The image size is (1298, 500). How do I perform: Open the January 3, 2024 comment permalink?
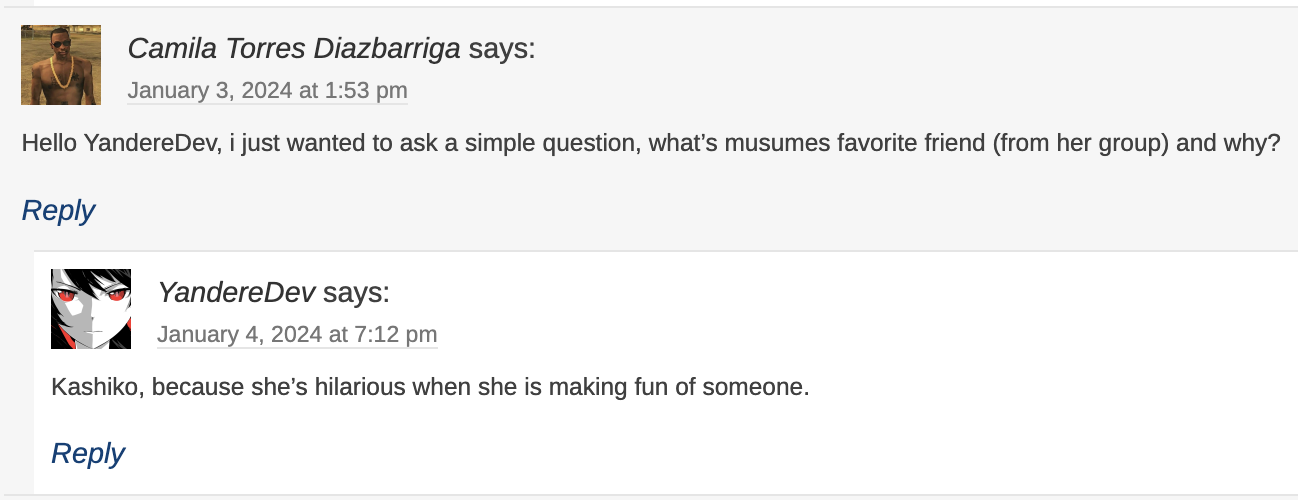[267, 91]
